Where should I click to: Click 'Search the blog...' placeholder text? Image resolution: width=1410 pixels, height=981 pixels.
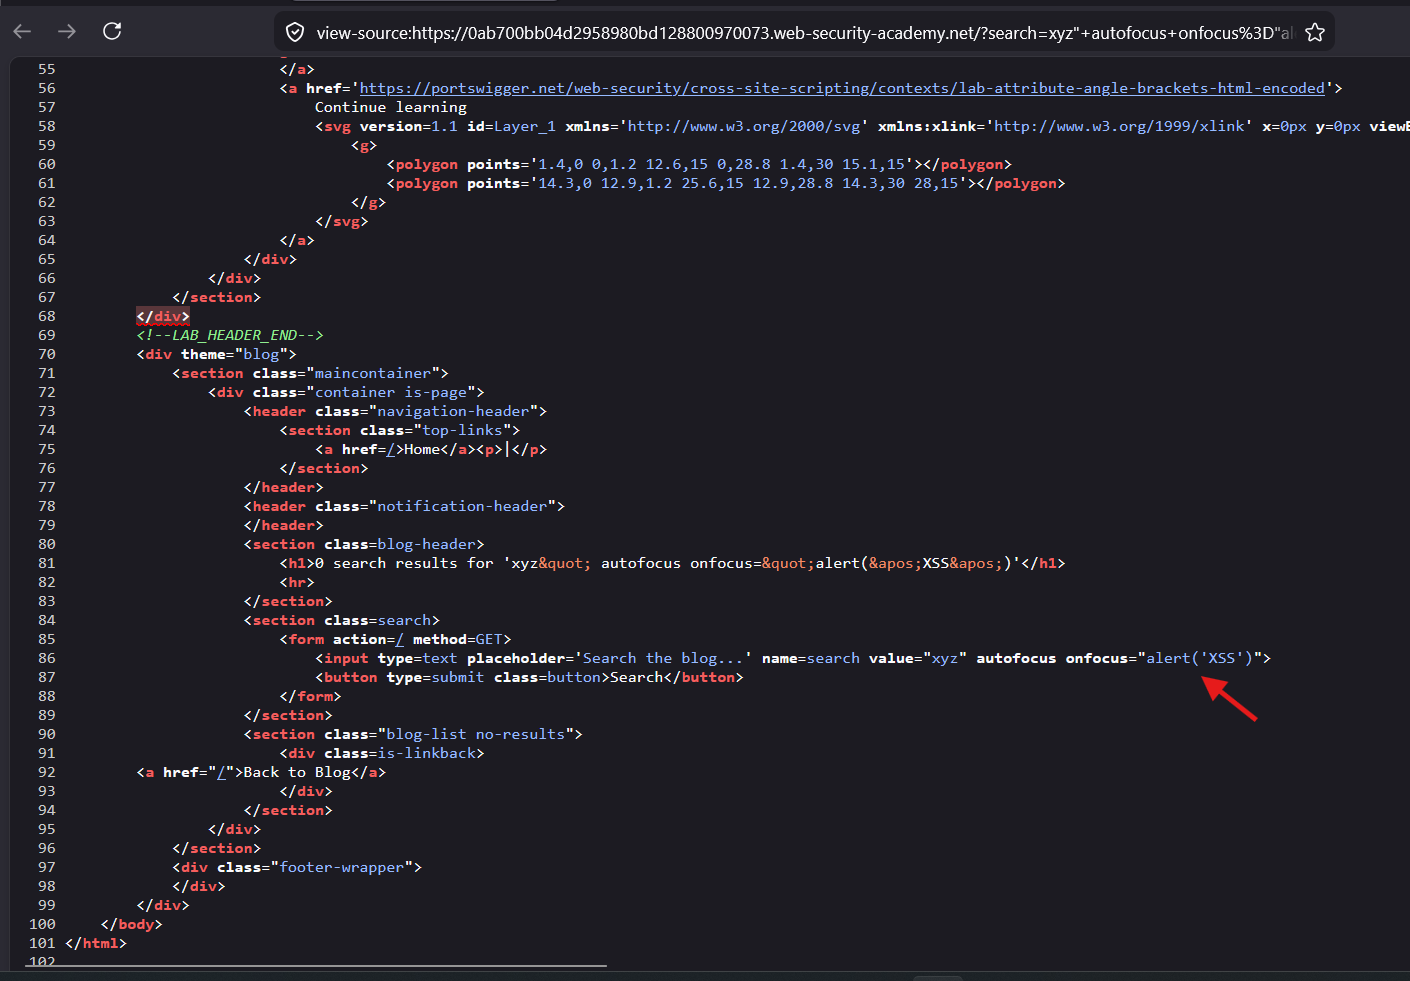(664, 658)
